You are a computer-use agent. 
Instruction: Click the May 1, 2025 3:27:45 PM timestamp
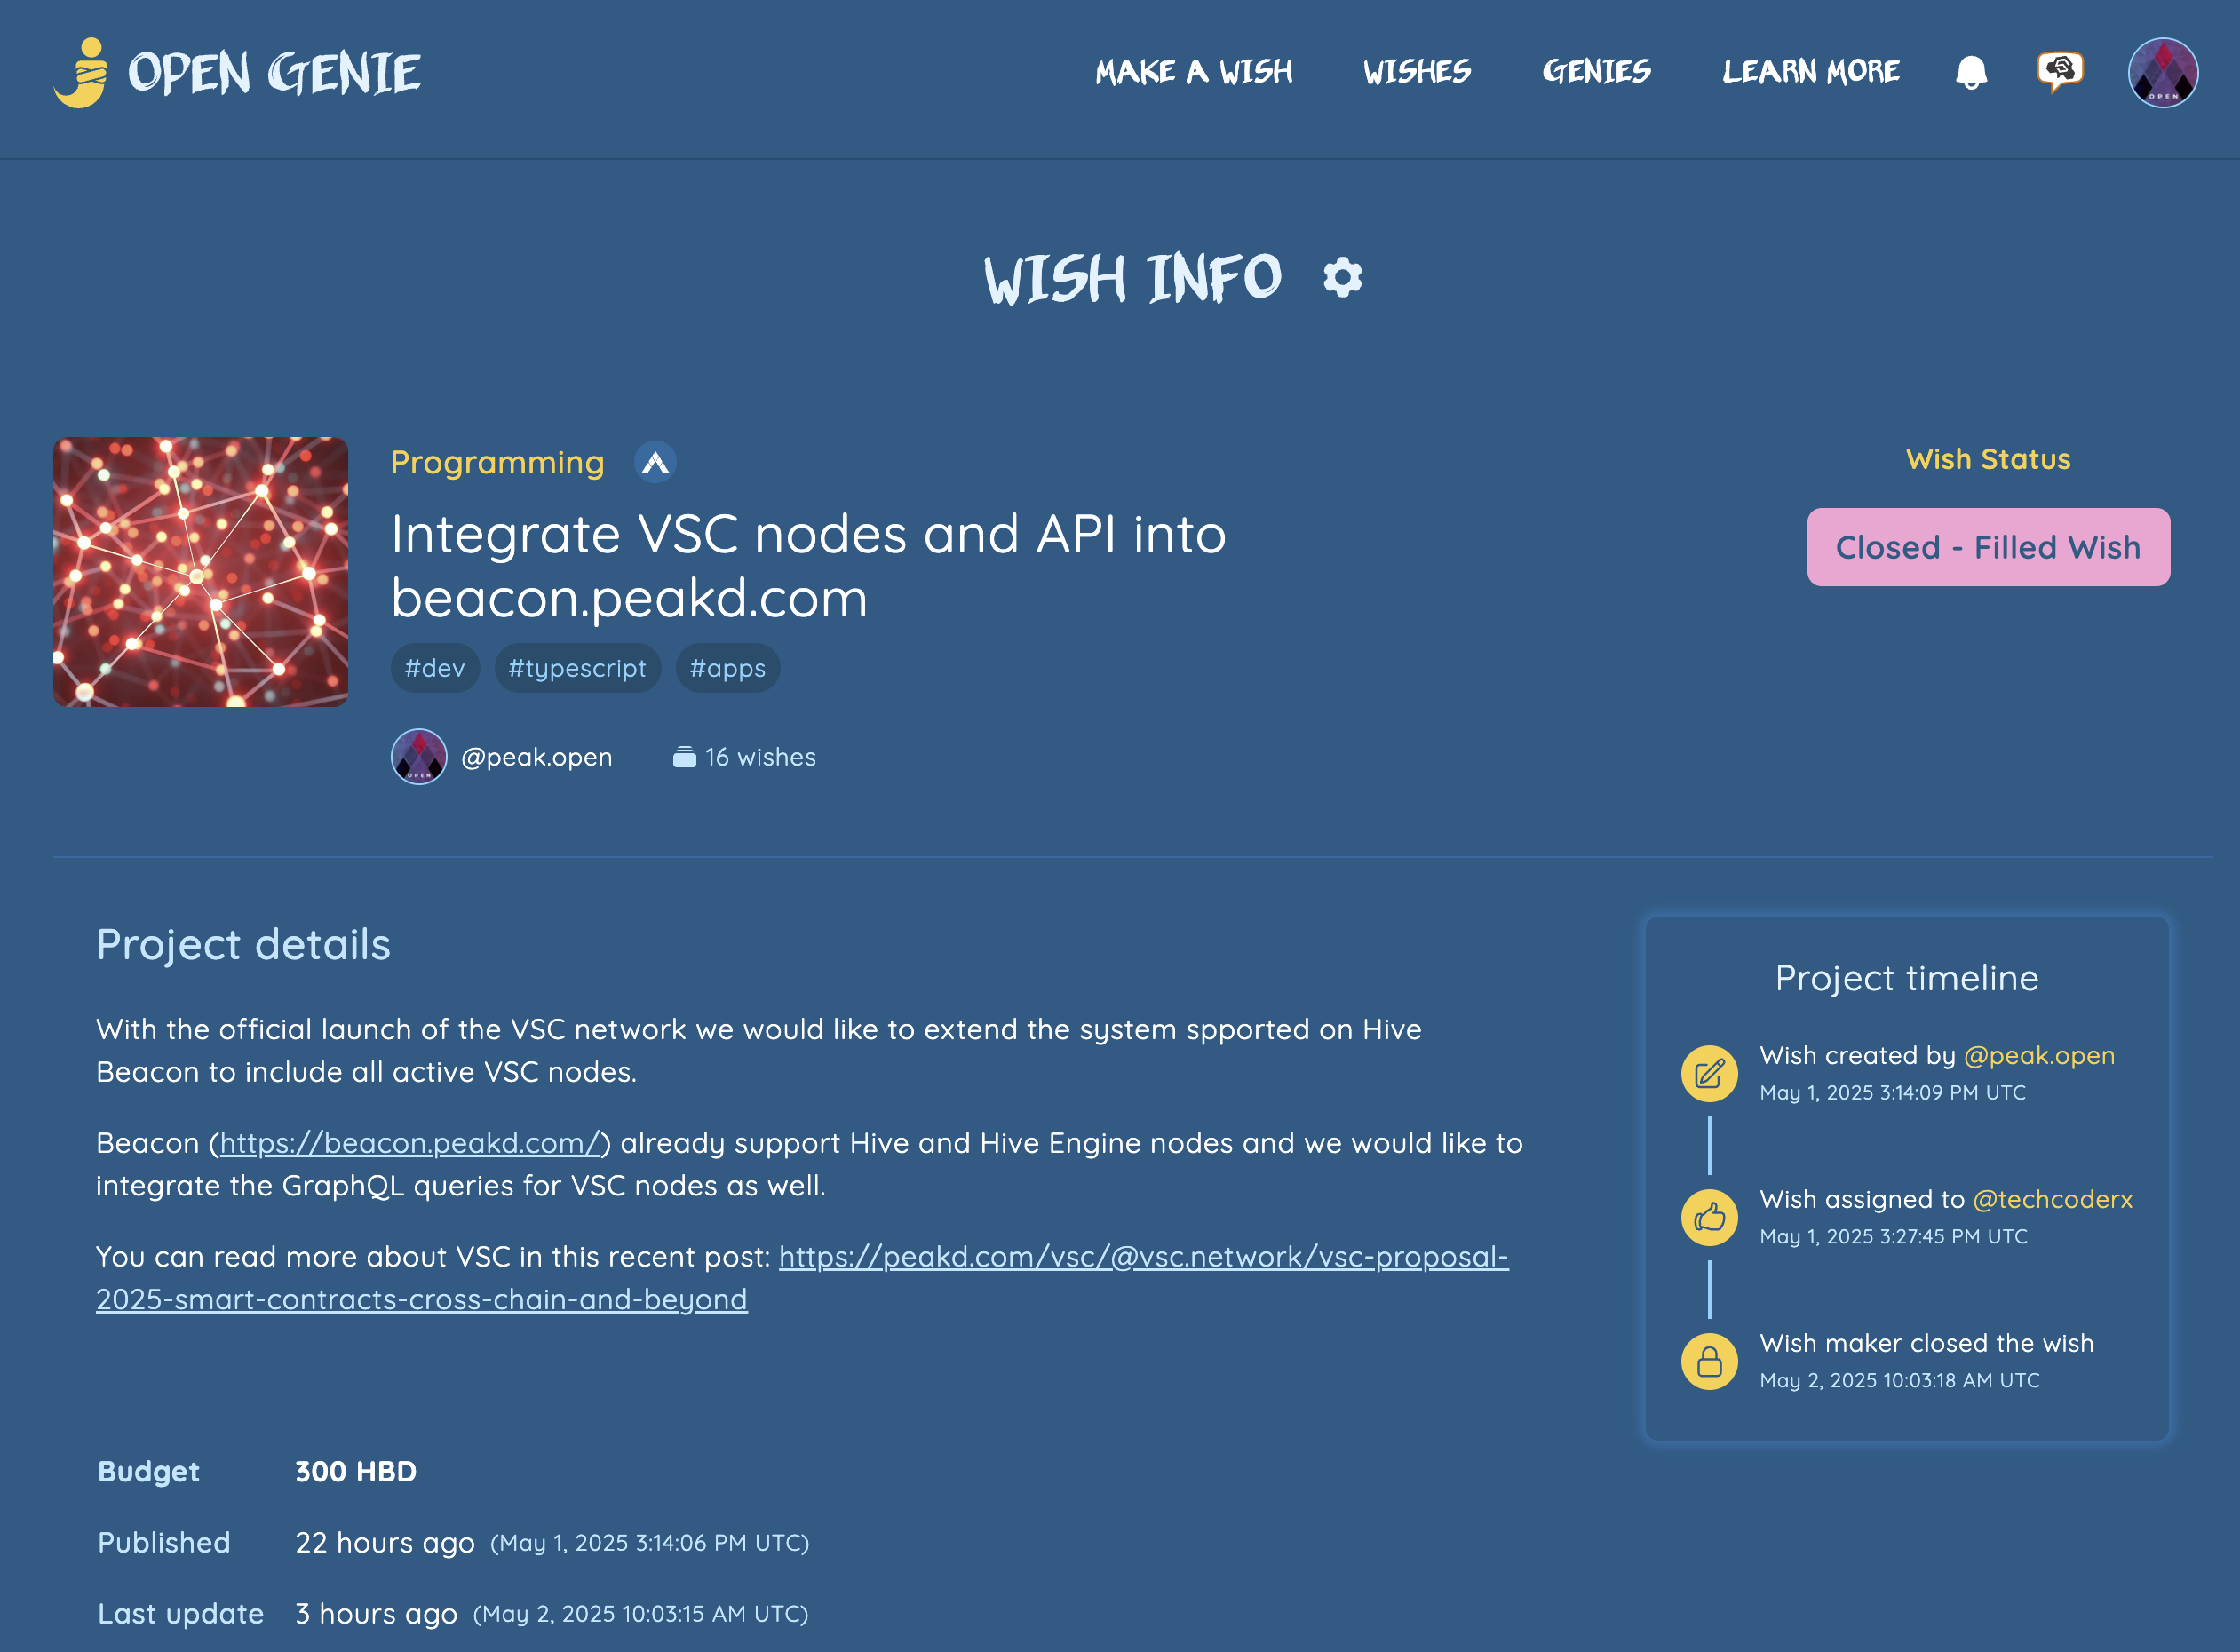pos(1893,1236)
